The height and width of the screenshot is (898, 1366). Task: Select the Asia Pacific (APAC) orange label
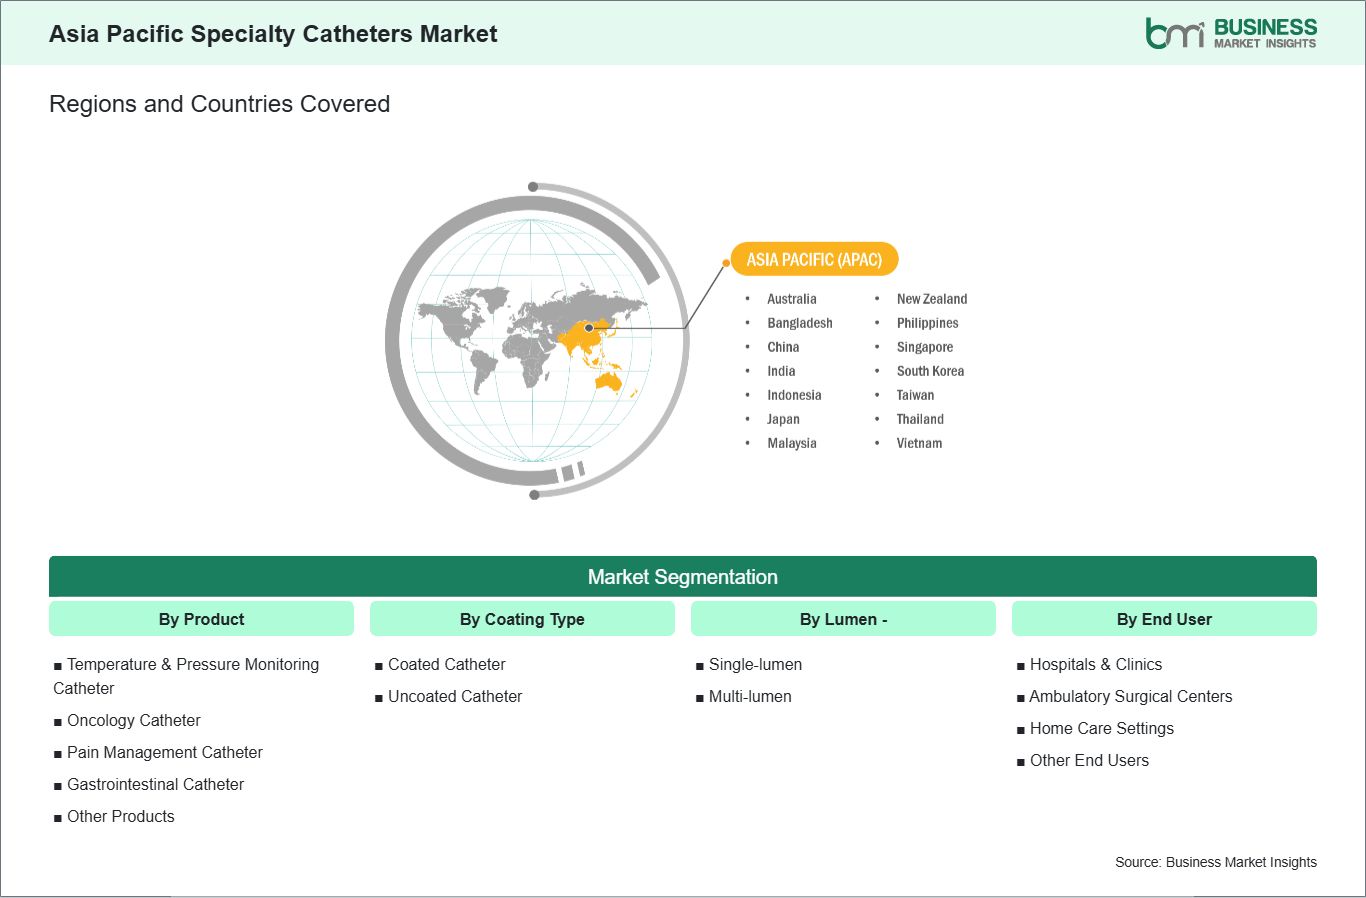coord(814,260)
